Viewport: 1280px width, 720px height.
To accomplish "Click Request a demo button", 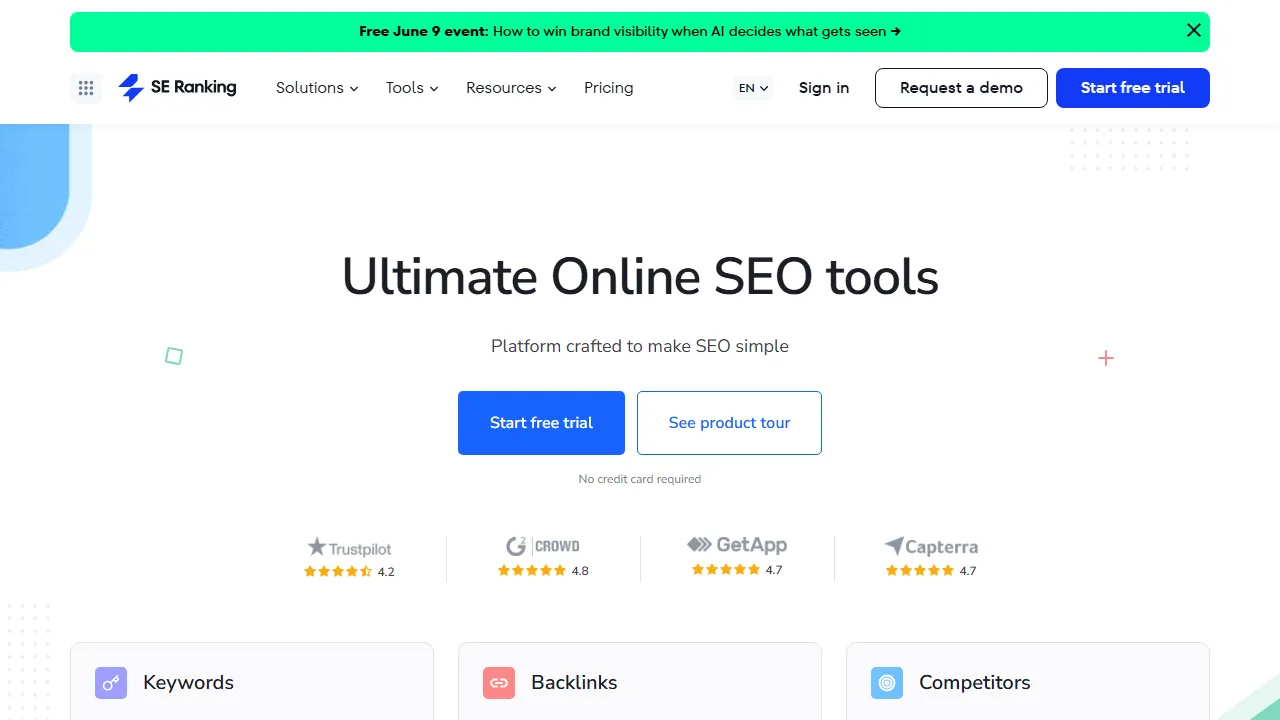I will coord(961,88).
